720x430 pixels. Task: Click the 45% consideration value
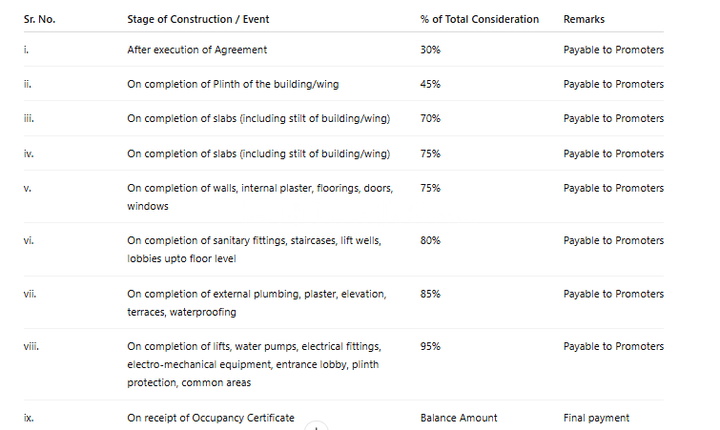pos(430,84)
